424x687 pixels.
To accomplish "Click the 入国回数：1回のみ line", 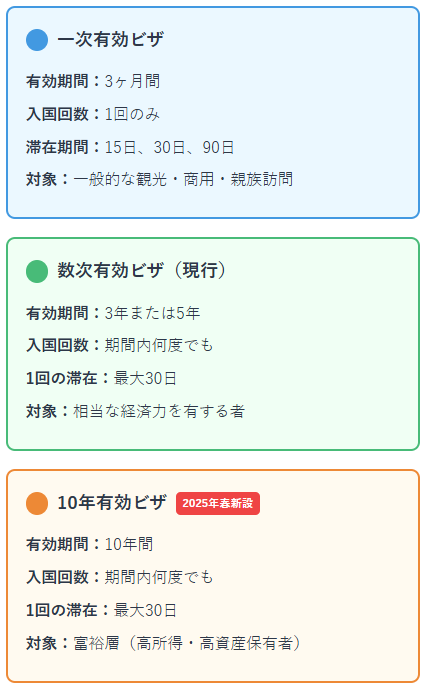I will click(x=93, y=114).
